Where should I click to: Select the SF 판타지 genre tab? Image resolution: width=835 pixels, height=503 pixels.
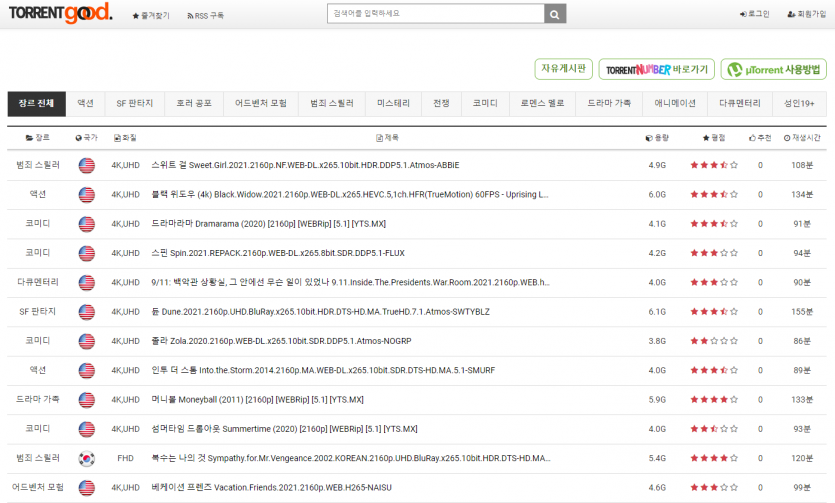[135, 103]
